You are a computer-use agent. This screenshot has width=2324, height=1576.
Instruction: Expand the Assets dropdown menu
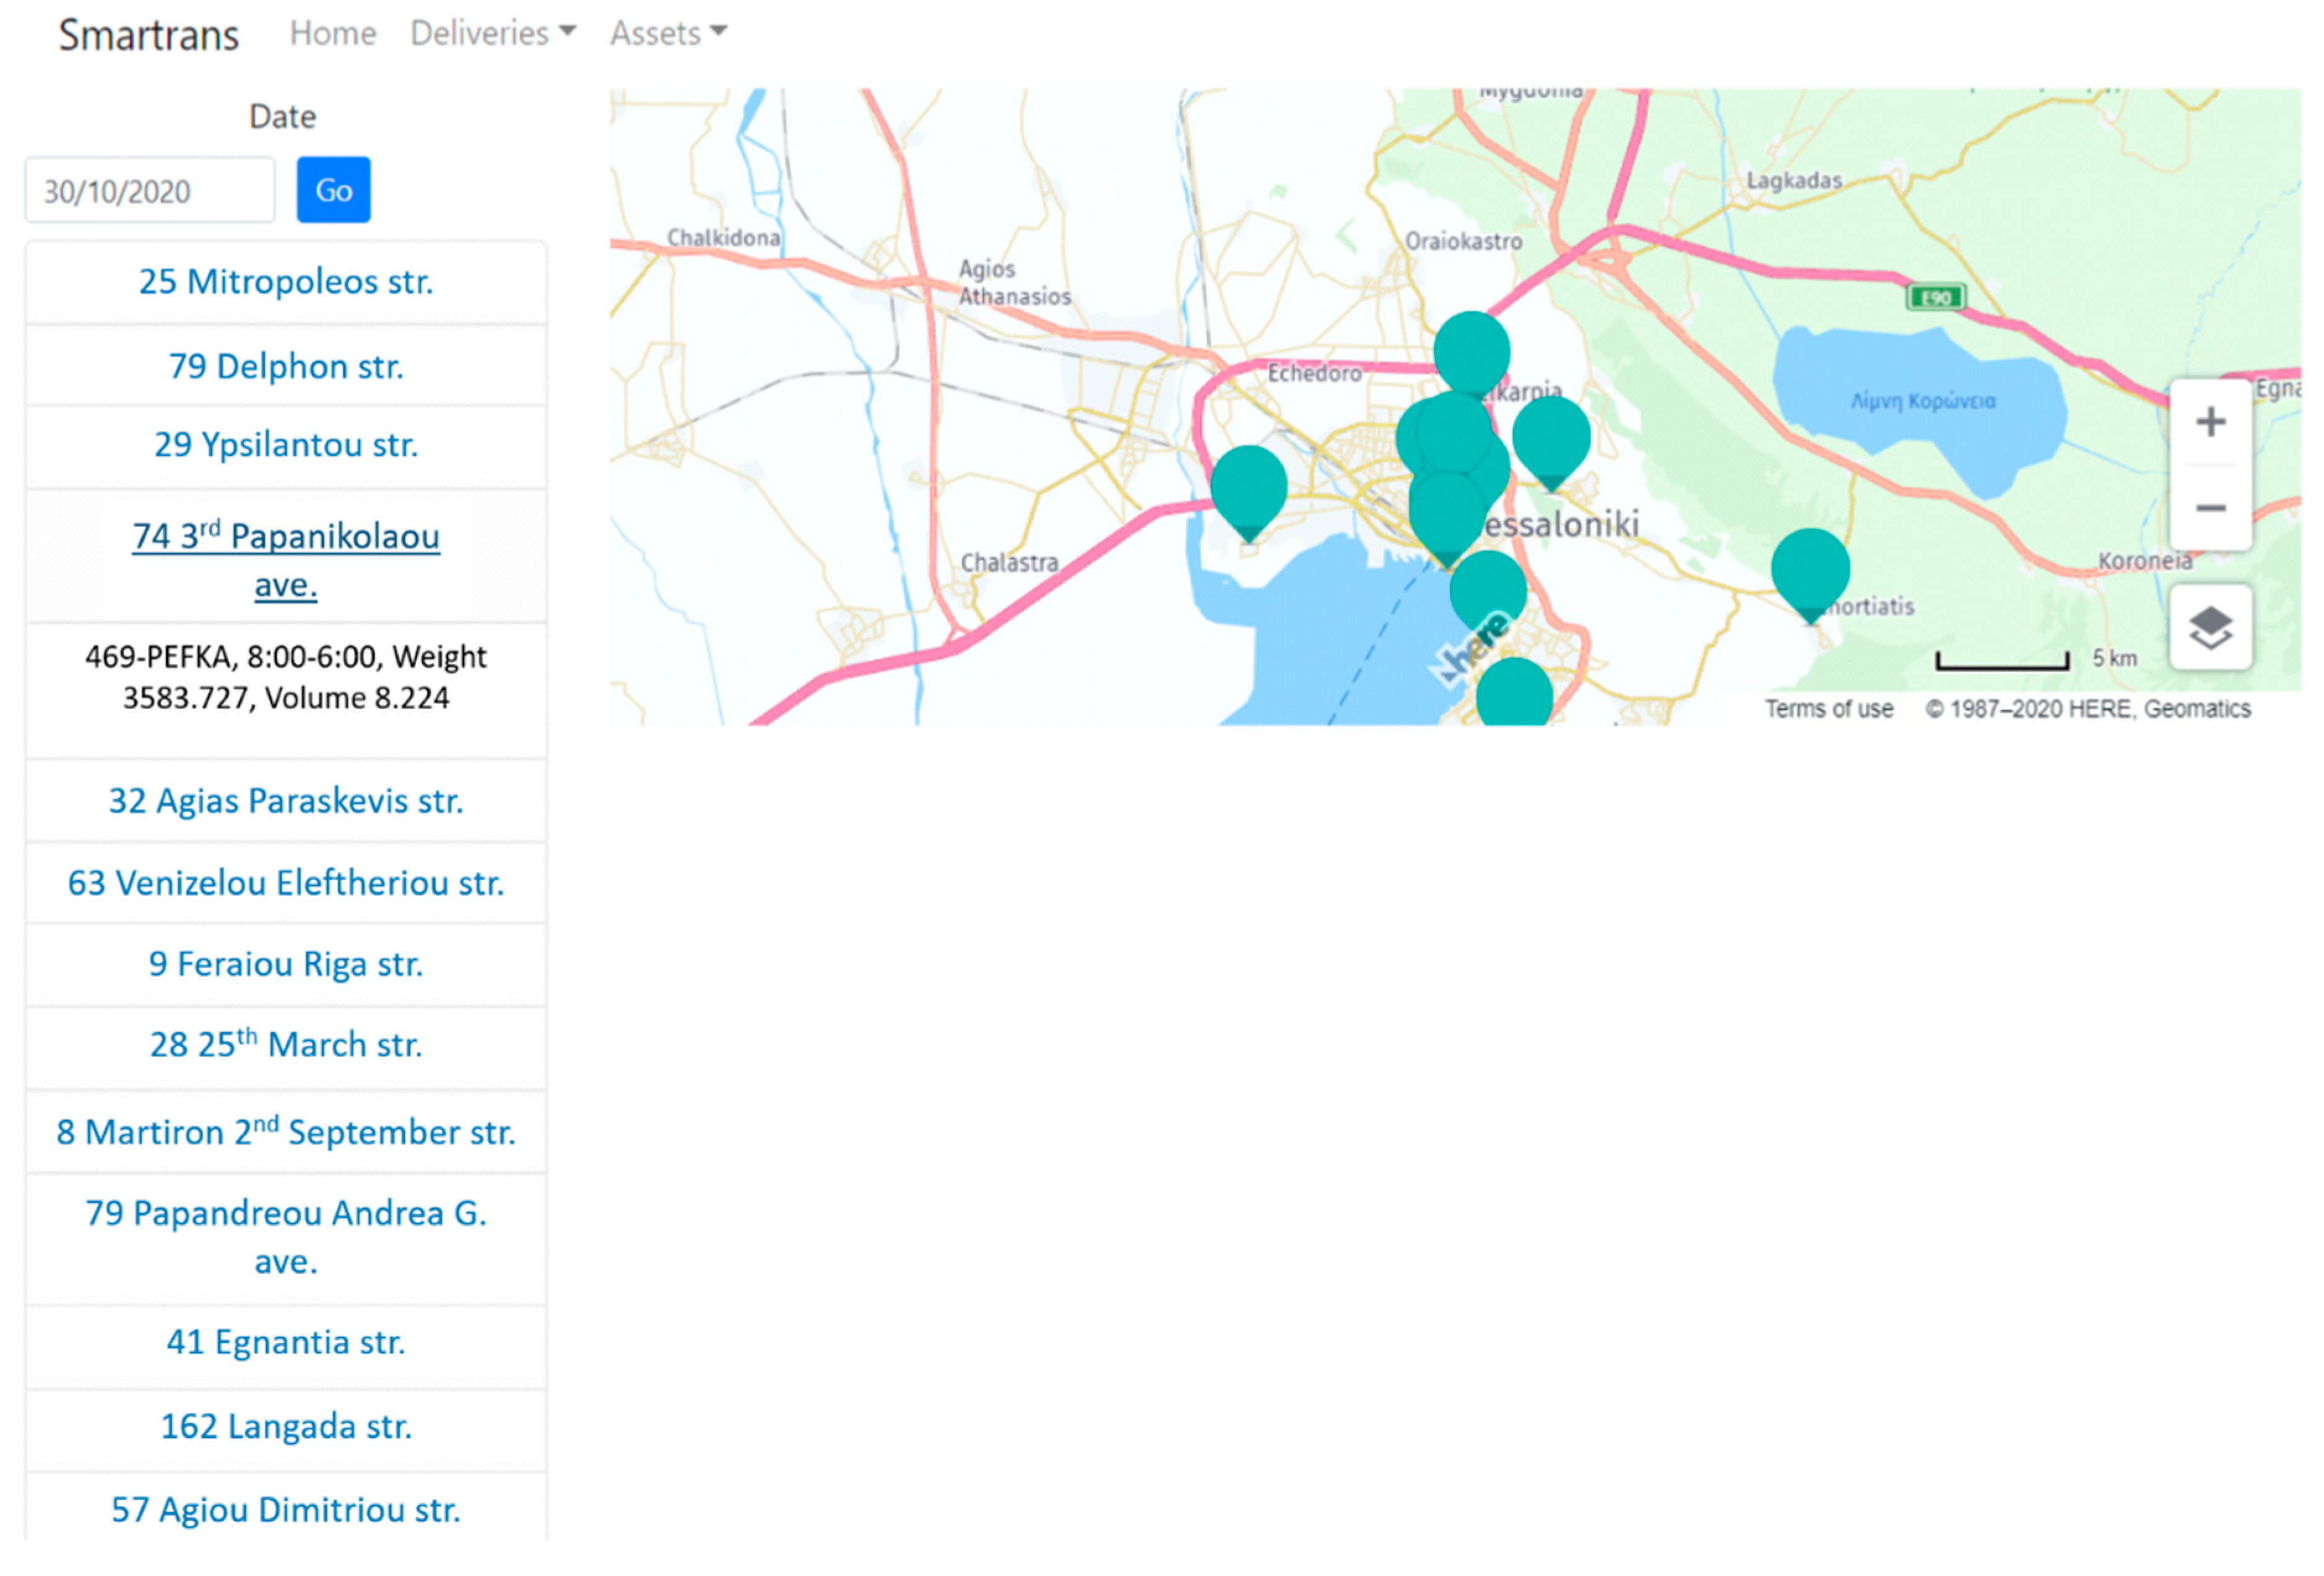click(x=668, y=33)
